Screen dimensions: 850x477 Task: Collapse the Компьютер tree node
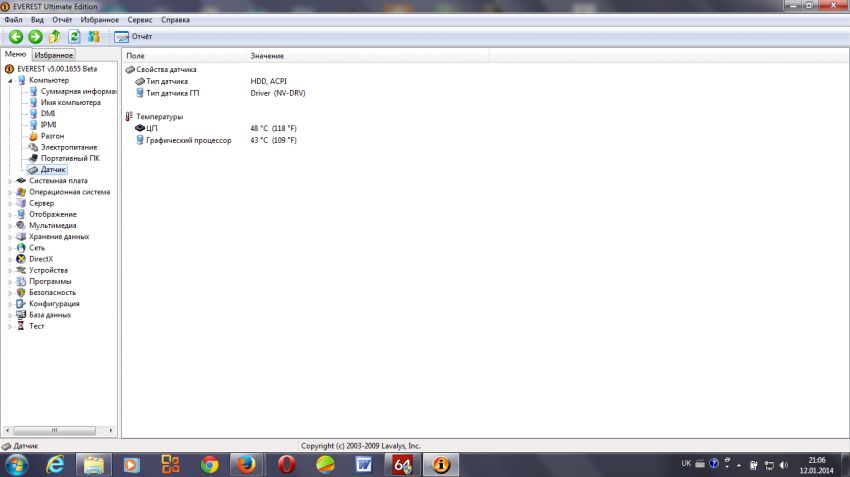click(10, 81)
